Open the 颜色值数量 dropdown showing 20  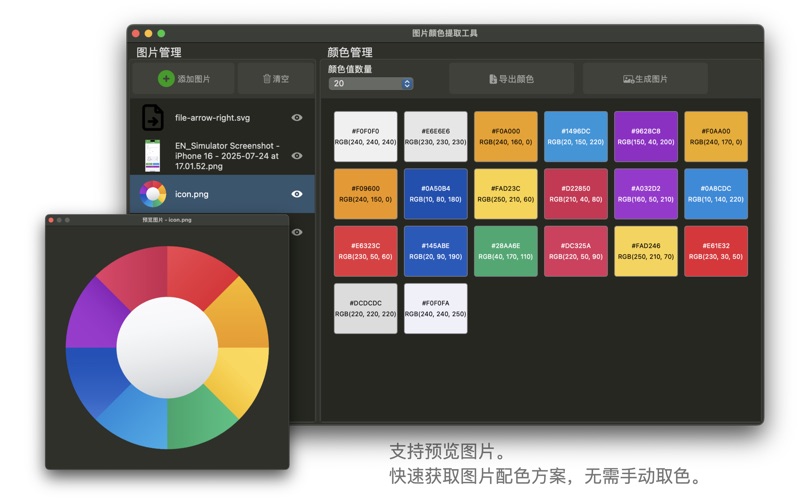point(370,84)
